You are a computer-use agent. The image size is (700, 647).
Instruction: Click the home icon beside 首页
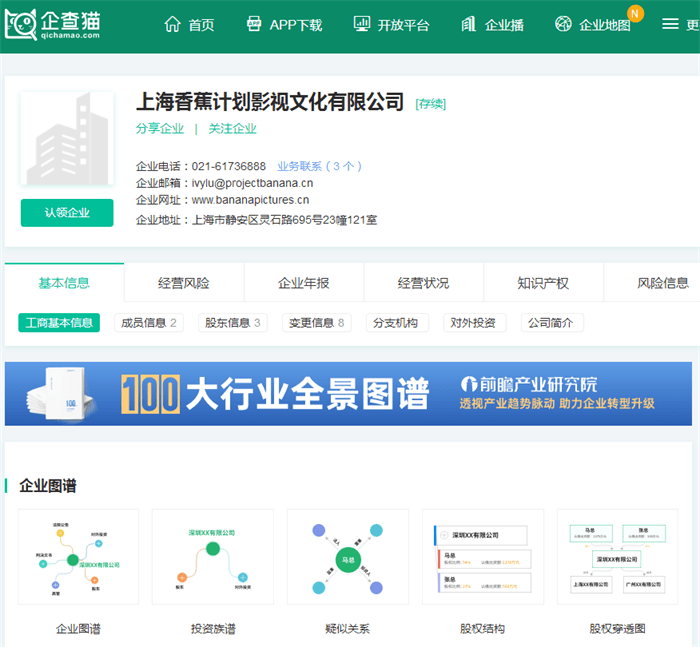tap(172, 24)
